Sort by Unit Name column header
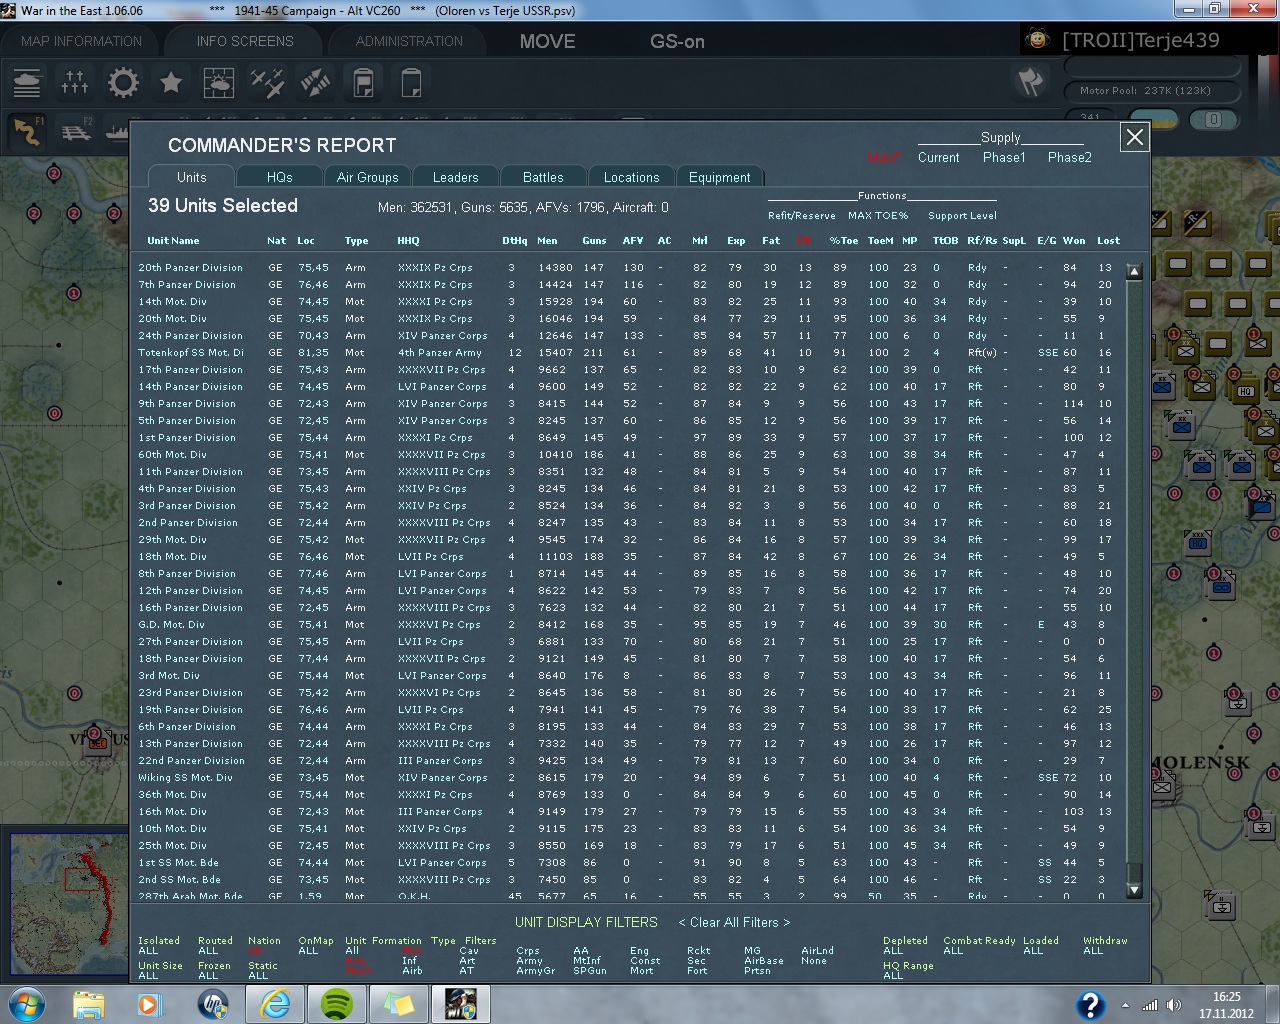 coord(173,241)
